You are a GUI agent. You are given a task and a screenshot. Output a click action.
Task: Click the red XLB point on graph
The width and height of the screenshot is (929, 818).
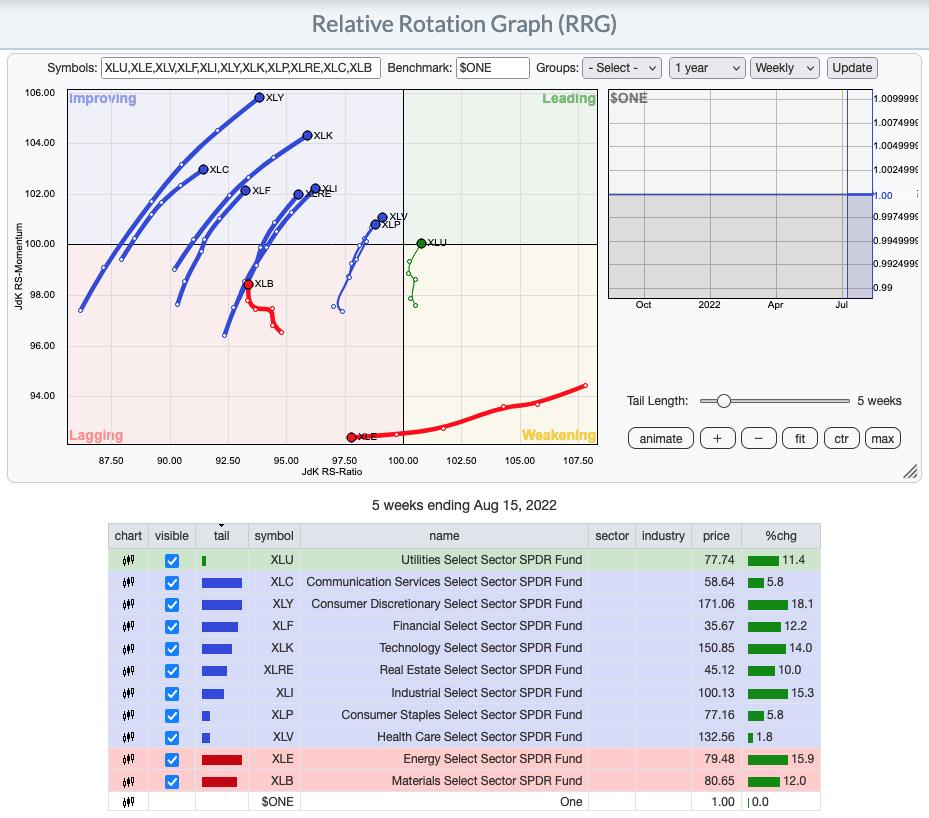[x=248, y=284]
